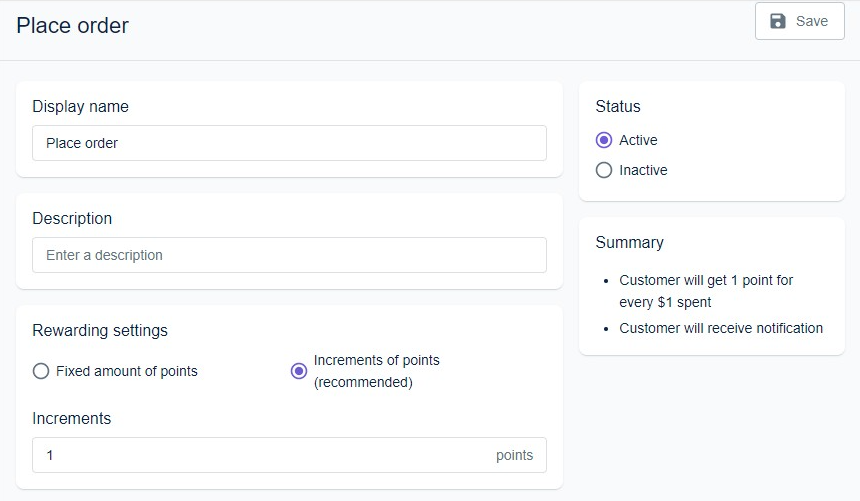
Task: Focus the Display name text field
Action: 289,143
